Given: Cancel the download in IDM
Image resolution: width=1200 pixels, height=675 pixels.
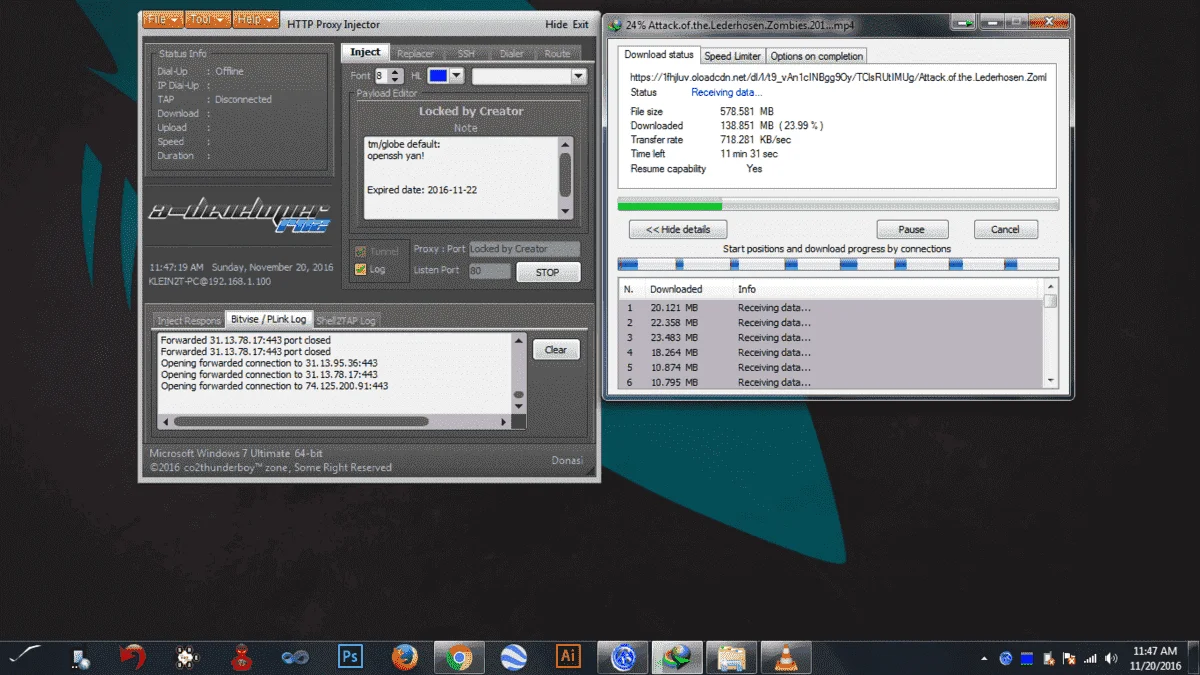Looking at the screenshot, I should (x=1005, y=230).
